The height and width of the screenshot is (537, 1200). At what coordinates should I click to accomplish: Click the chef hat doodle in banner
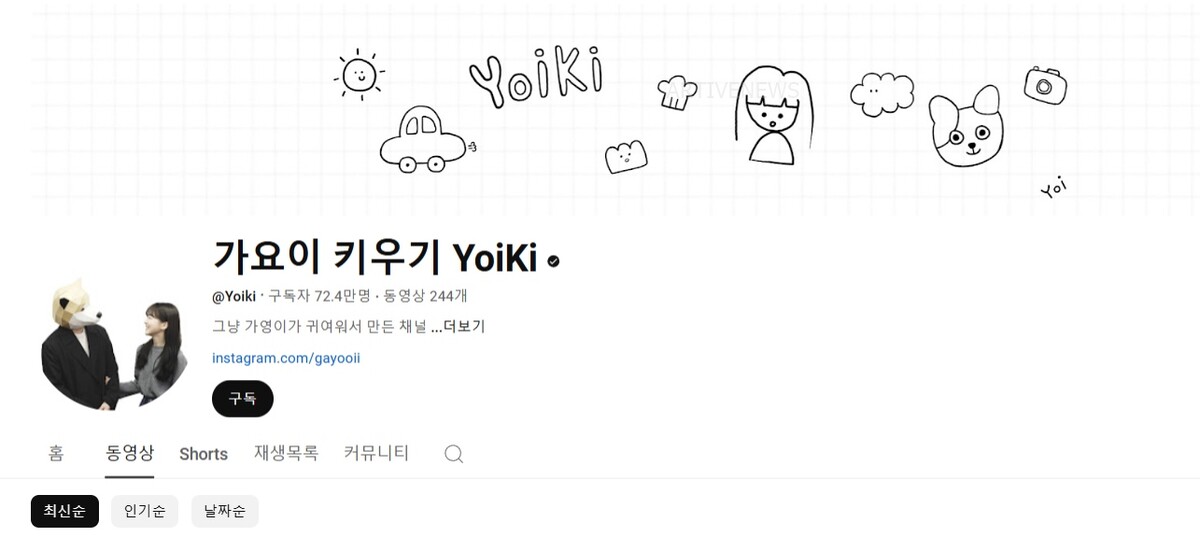677,91
